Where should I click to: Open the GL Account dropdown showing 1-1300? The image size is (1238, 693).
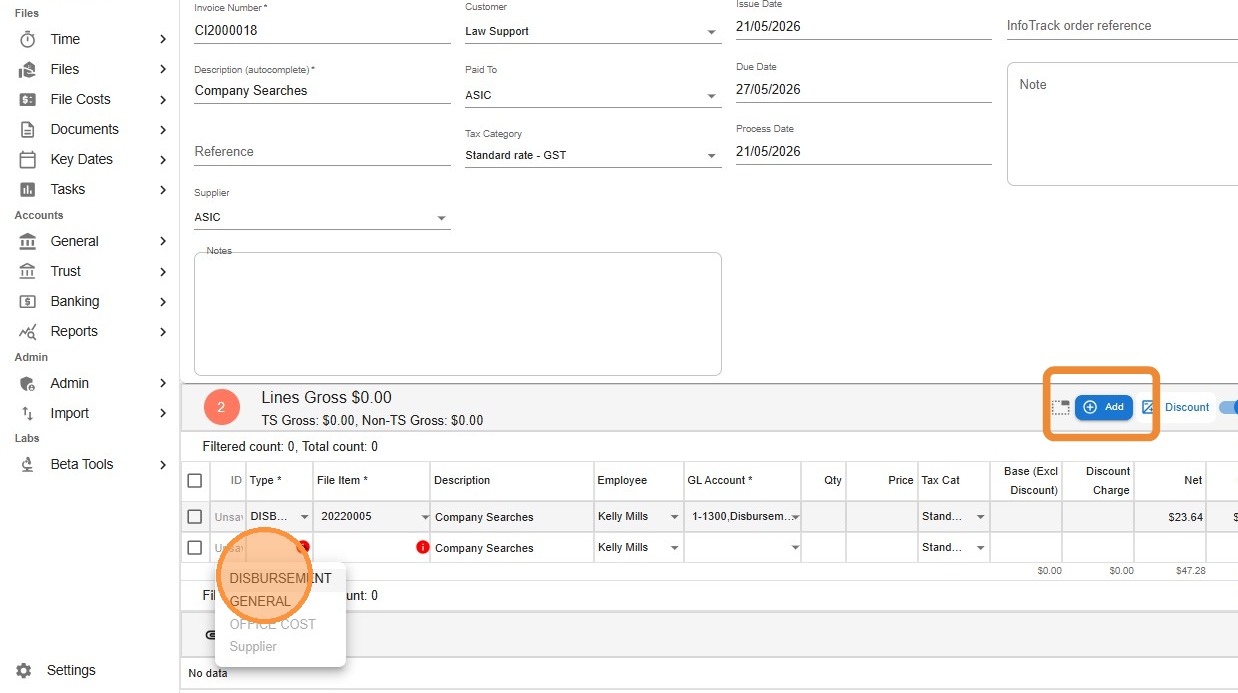coord(744,517)
